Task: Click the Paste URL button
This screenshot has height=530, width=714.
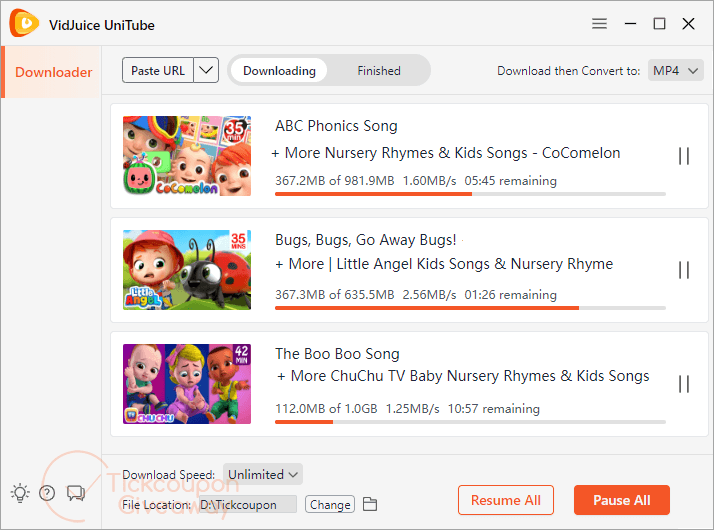Action: [158, 71]
